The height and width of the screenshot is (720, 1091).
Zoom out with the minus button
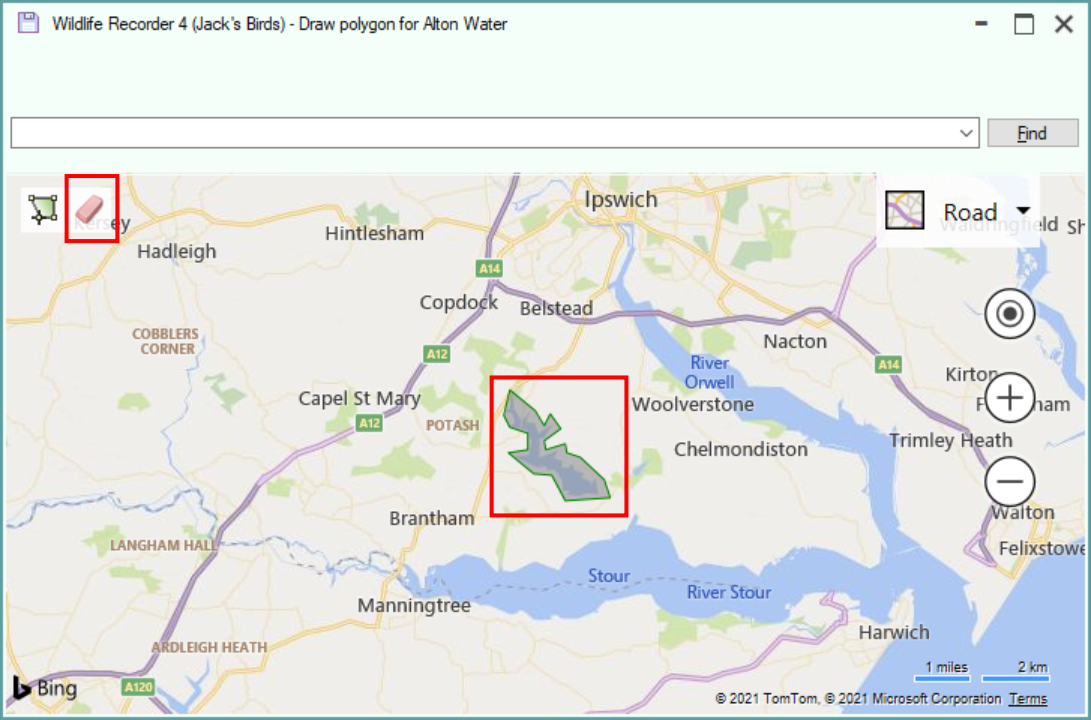pos(1010,481)
